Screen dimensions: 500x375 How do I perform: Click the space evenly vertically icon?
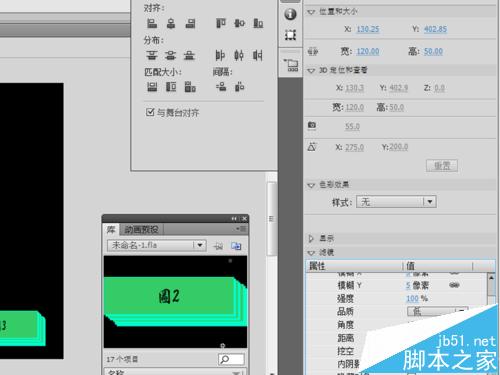tap(221, 87)
